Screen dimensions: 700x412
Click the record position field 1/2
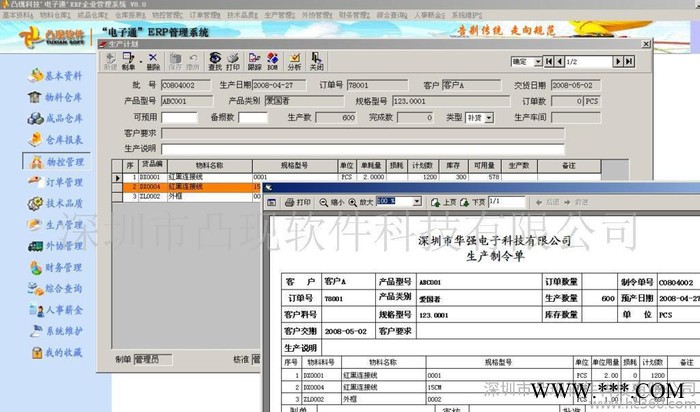click(x=589, y=62)
